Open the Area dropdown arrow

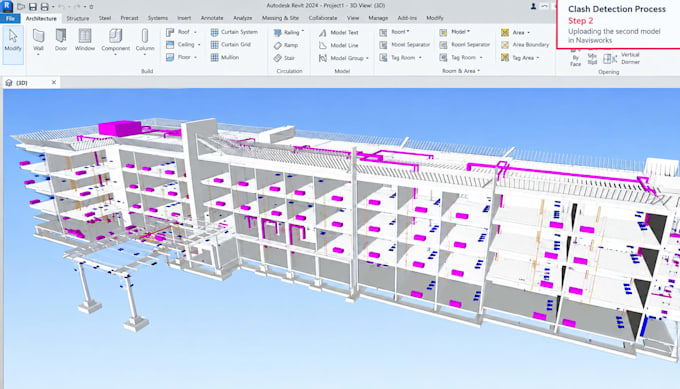529,33
